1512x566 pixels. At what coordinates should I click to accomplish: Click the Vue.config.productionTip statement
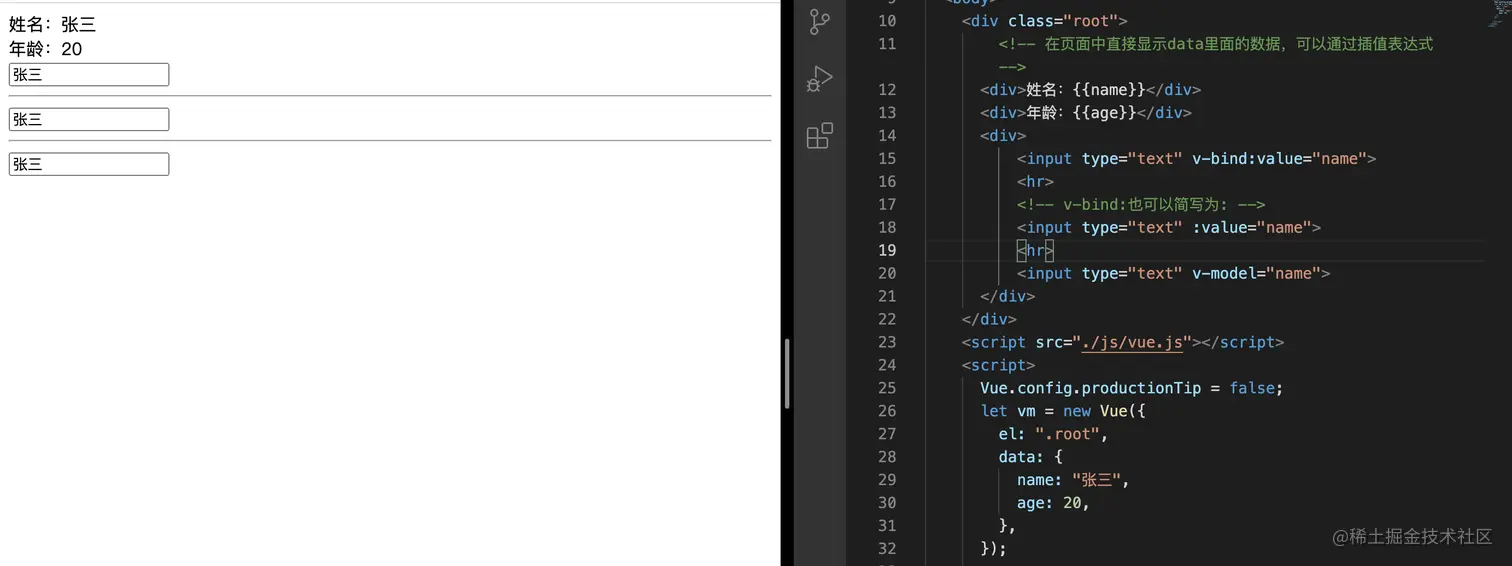pos(1131,388)
